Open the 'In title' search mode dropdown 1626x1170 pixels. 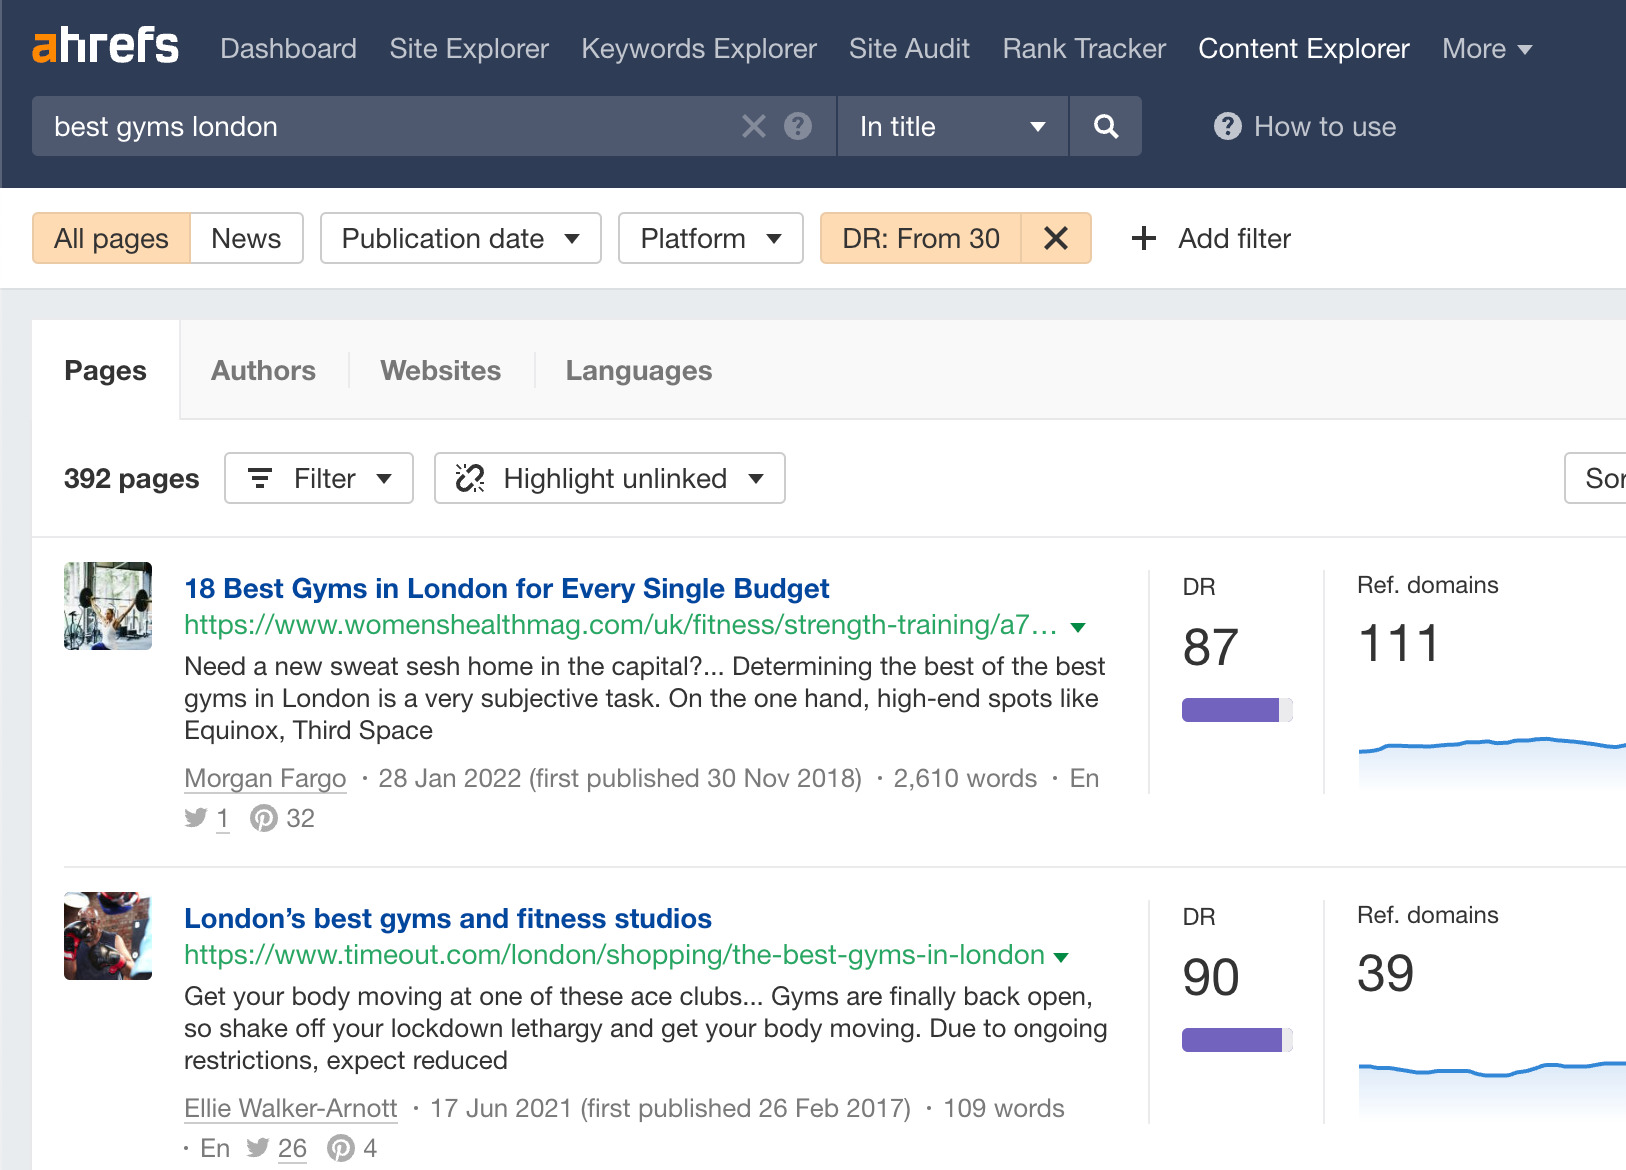(950, 126)
